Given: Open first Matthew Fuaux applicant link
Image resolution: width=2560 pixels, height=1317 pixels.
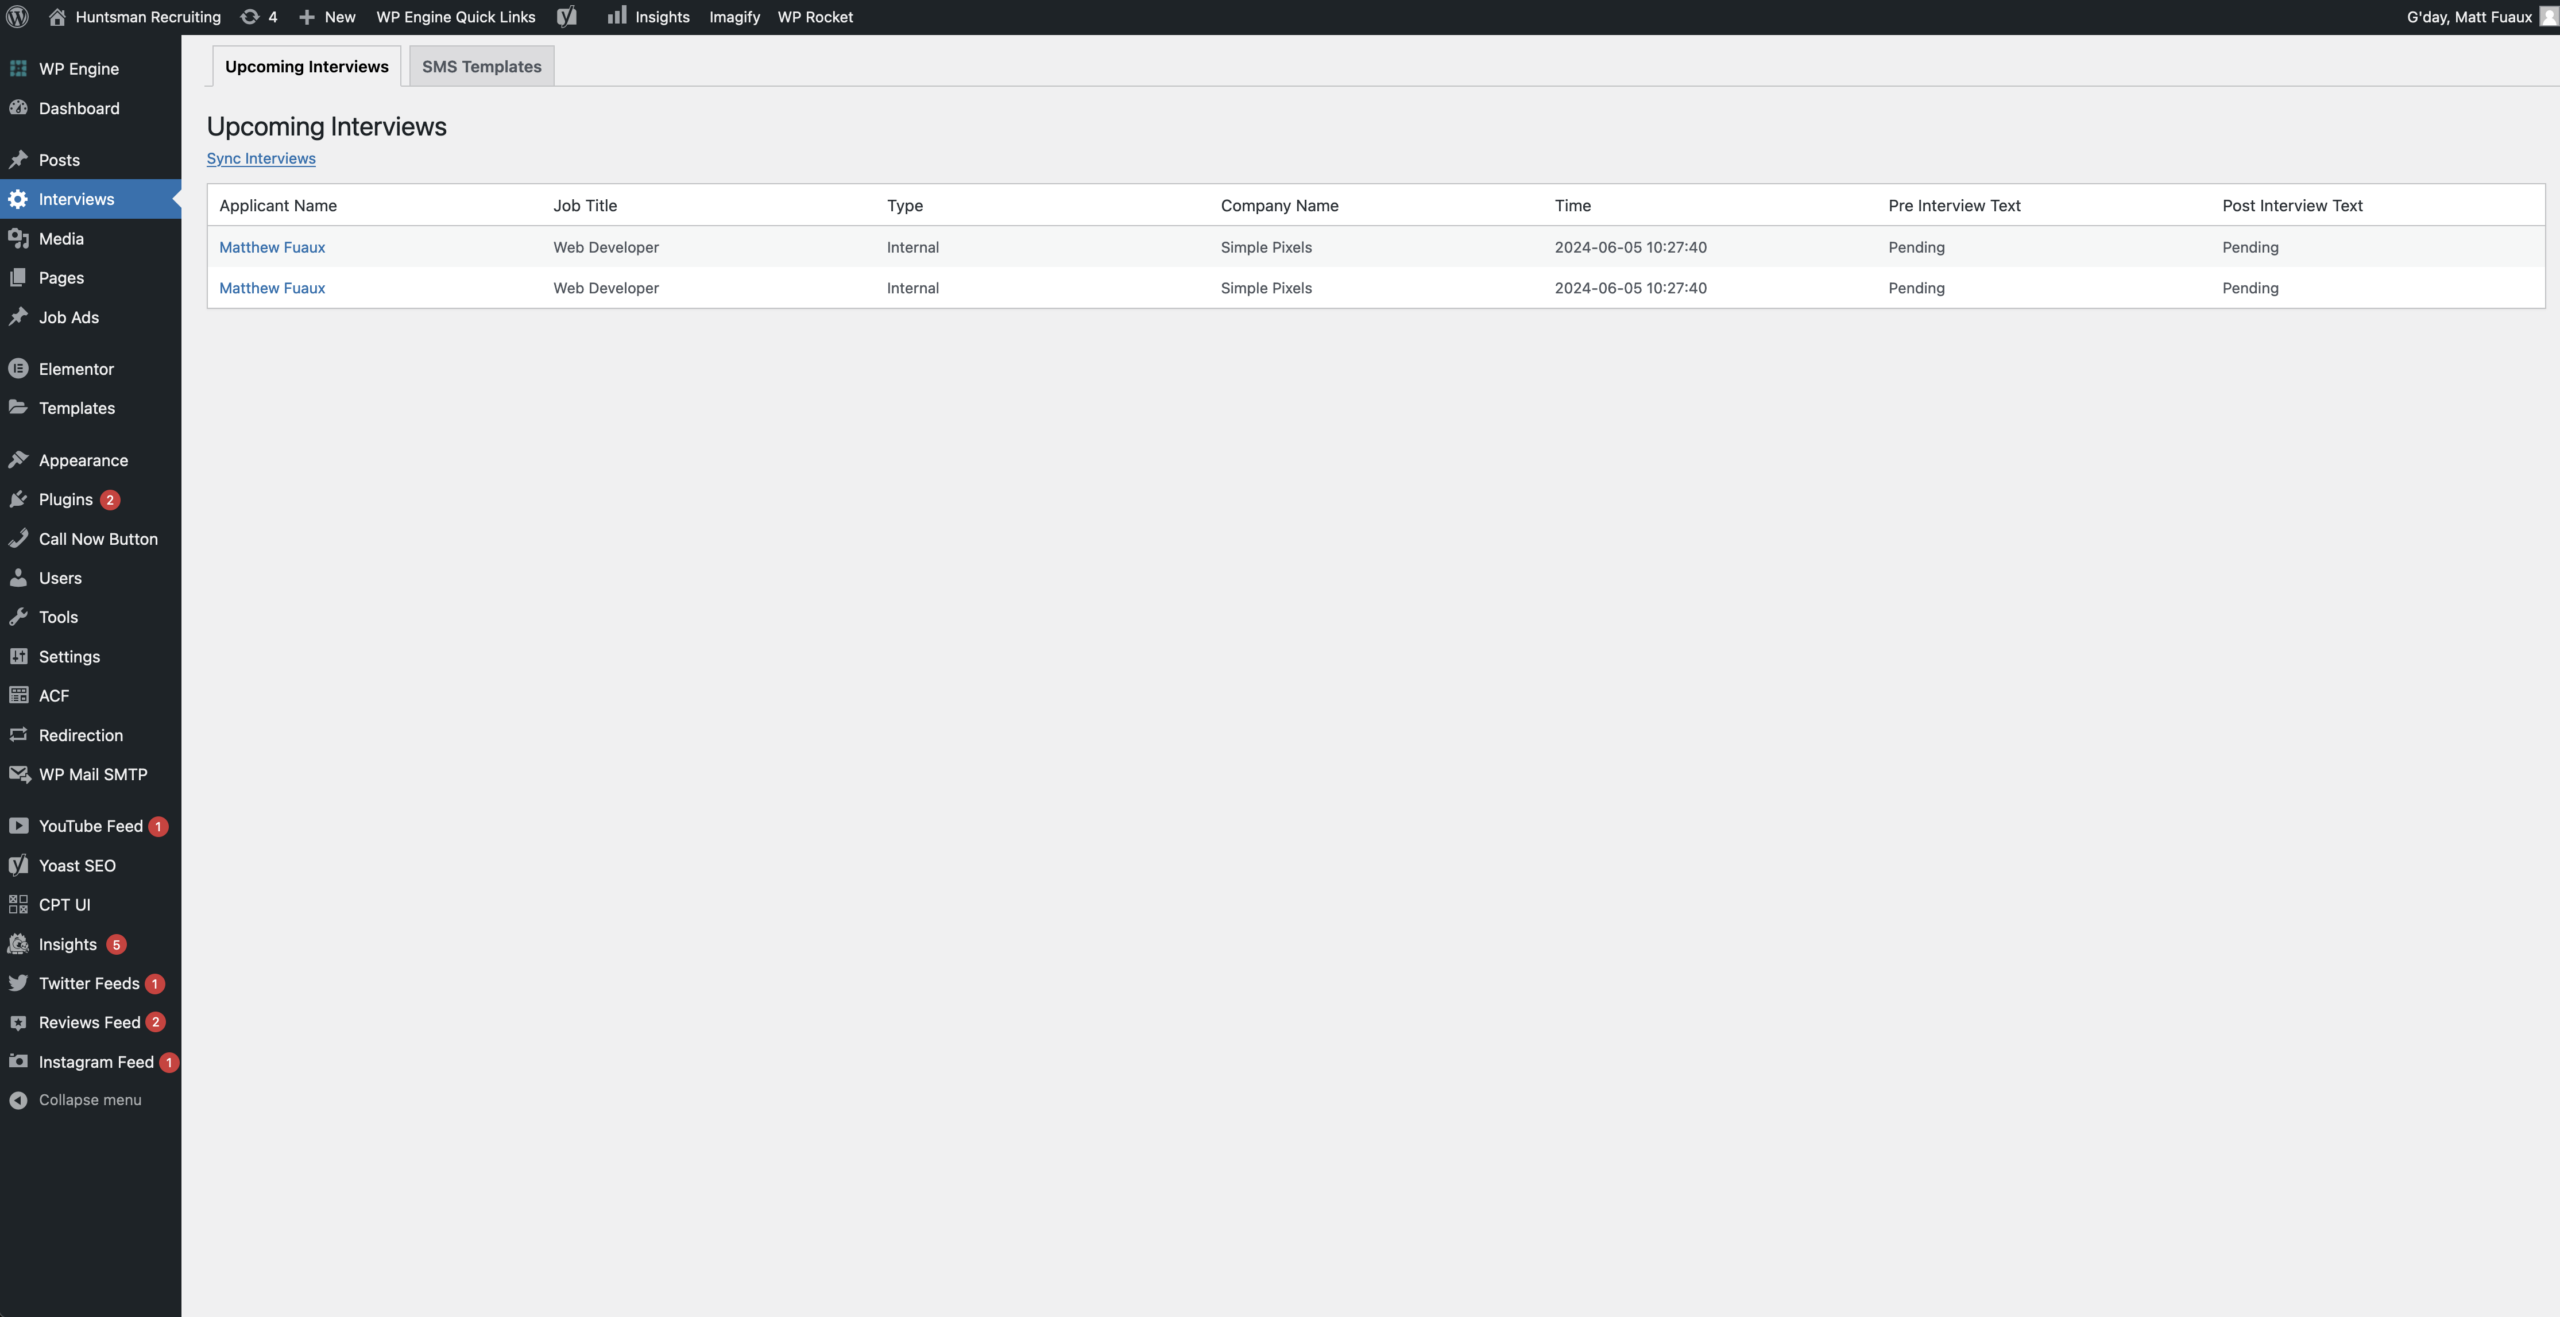Looking at the screenshot, I should [x=272, y=247].
